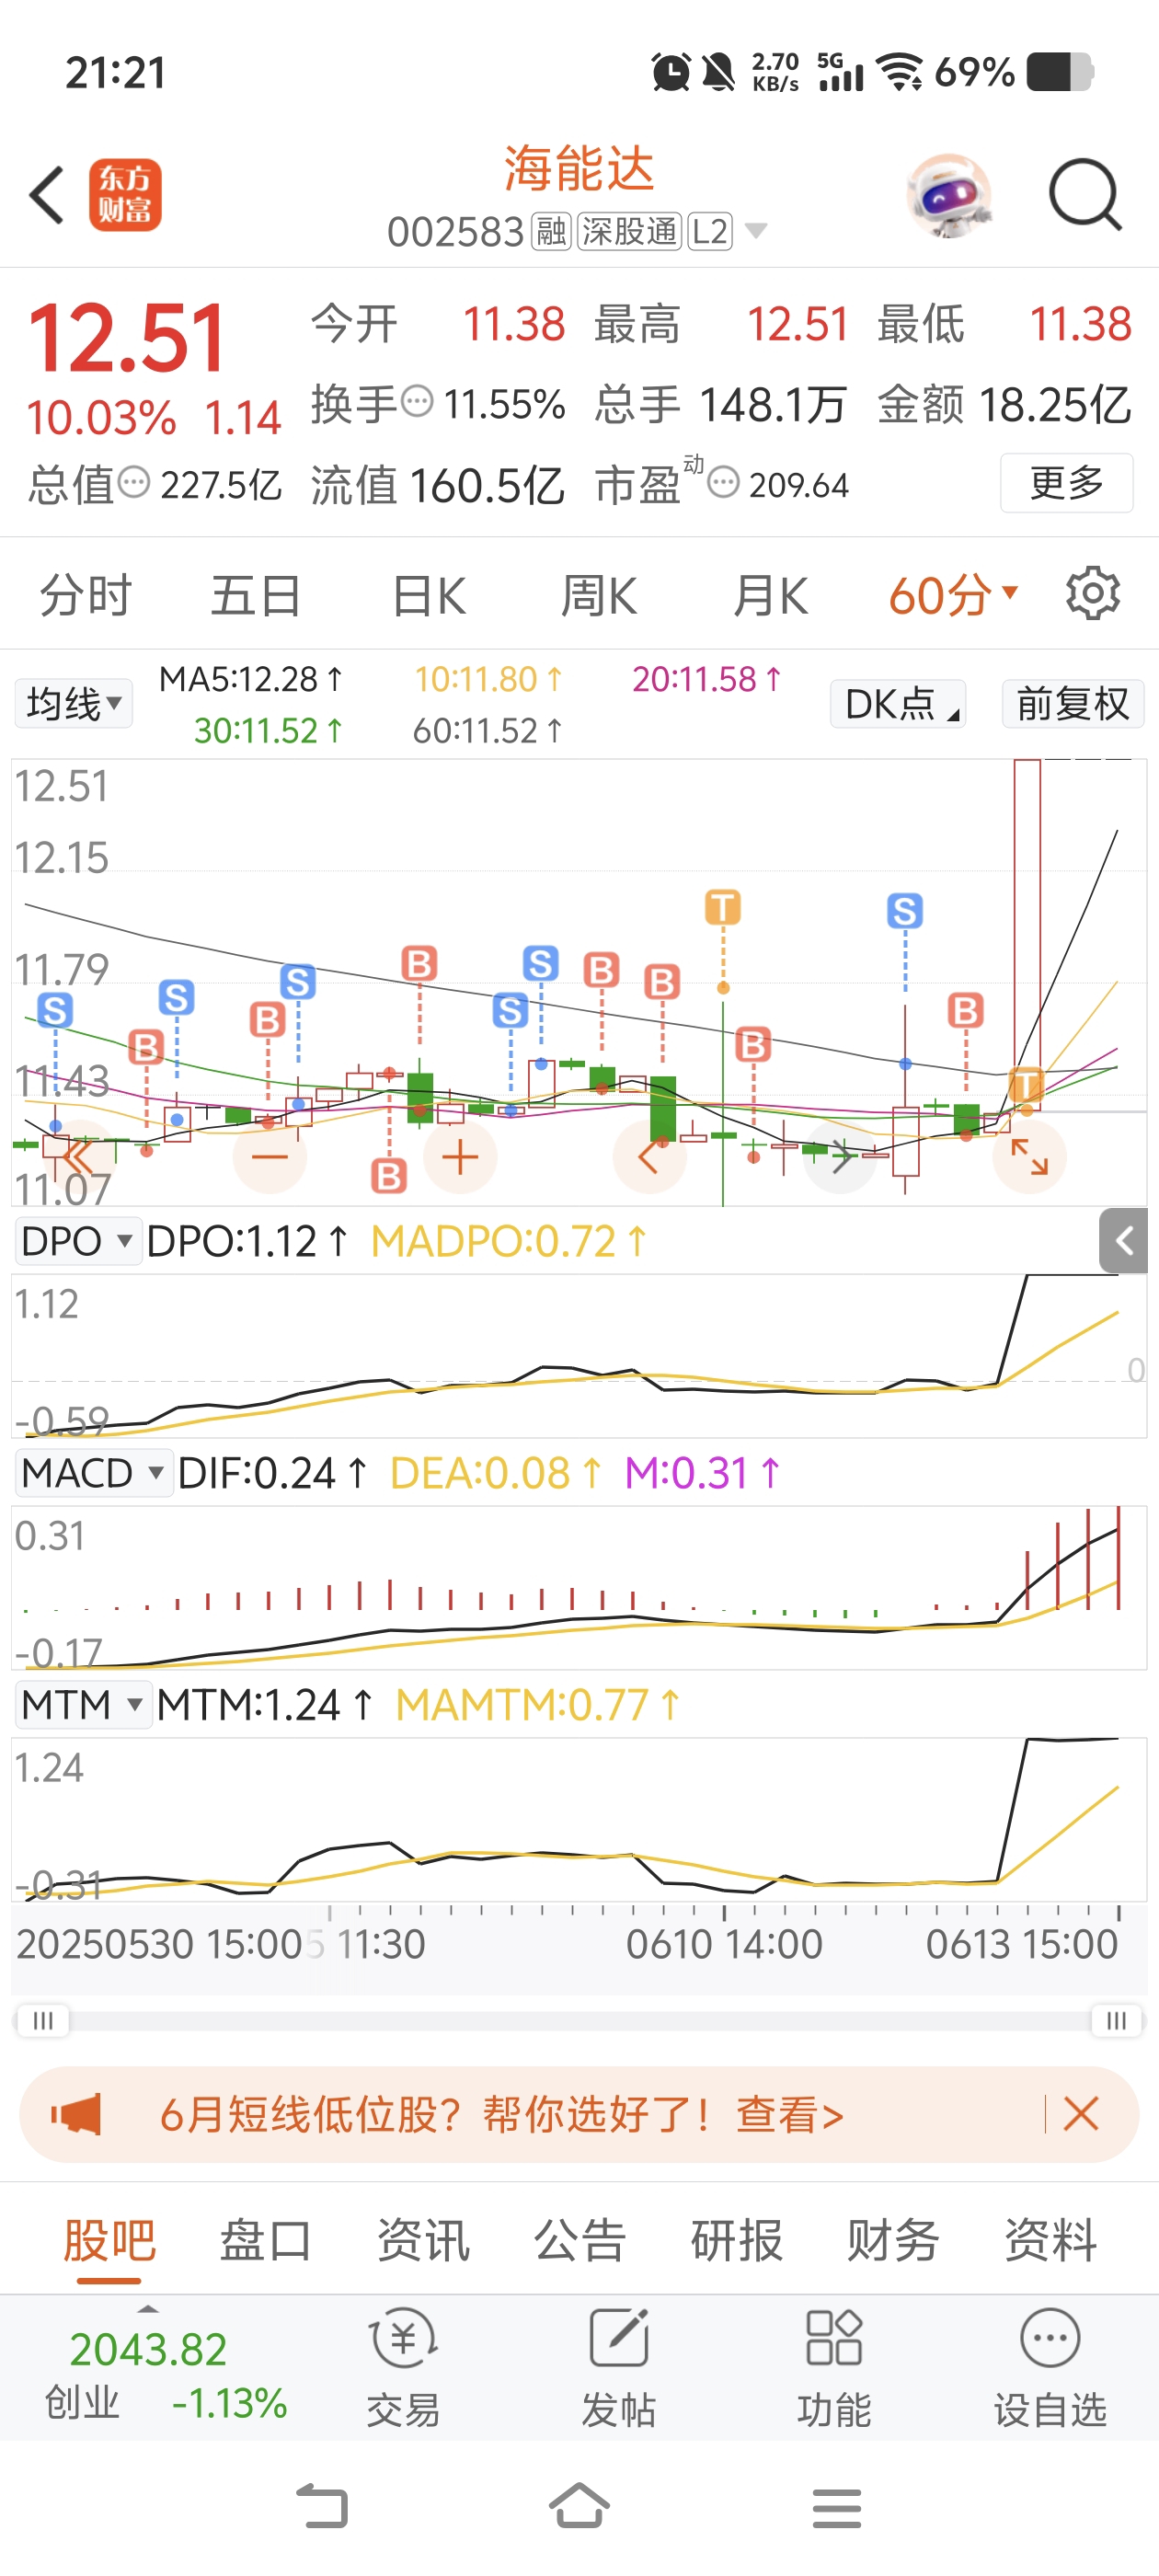The height and width of the screenshot is (2576, 1159).
Task: Tap the MACD histogram panel
Action: 579,1587
